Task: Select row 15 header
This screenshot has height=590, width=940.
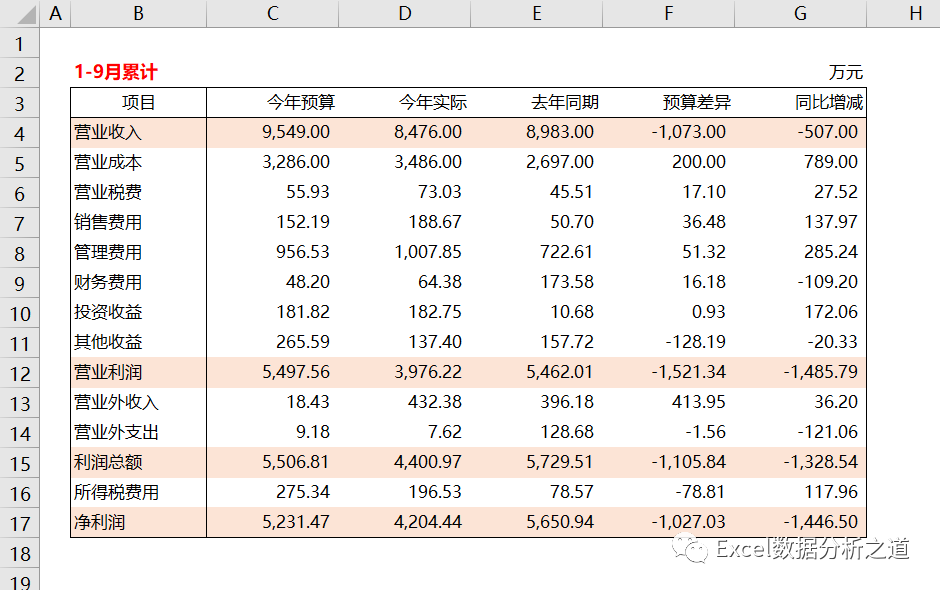Action: pos(20,463)
